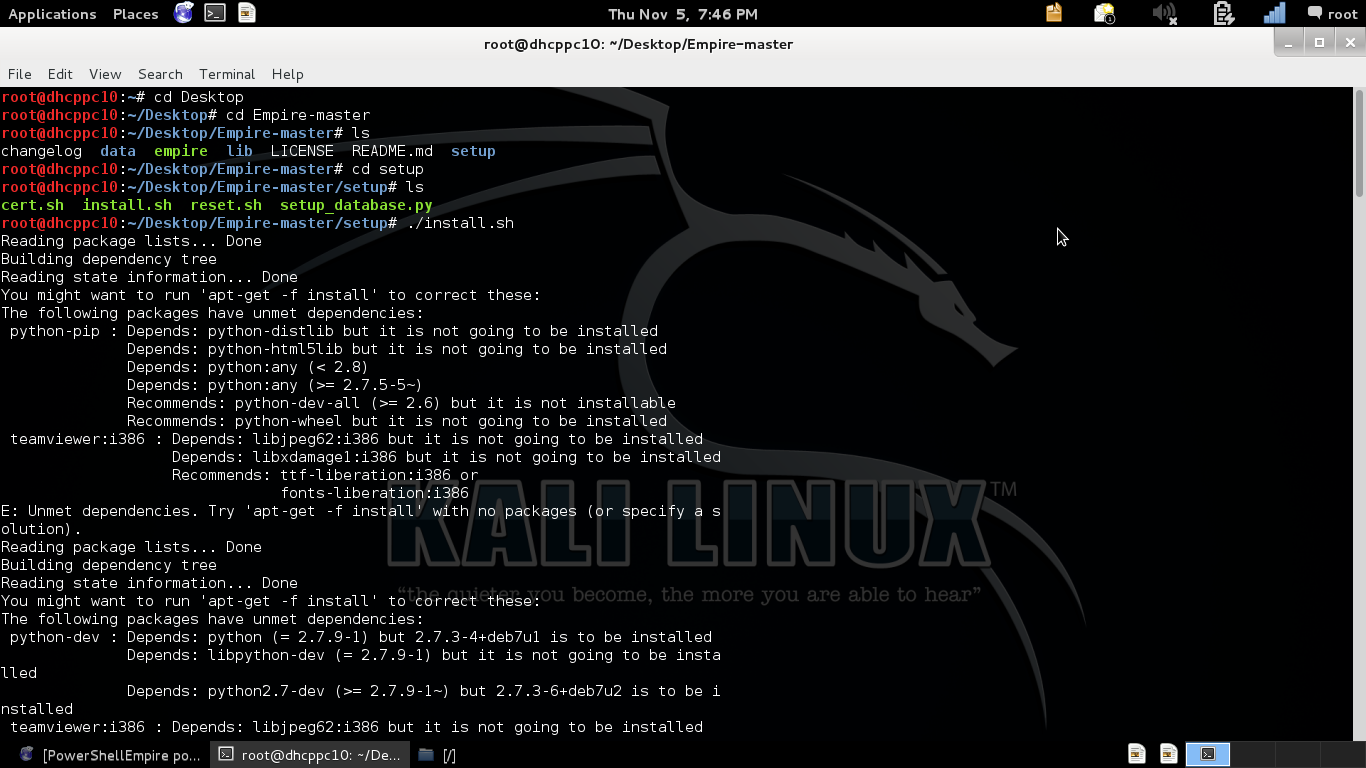Open the View menu

(x=105, y=74)
